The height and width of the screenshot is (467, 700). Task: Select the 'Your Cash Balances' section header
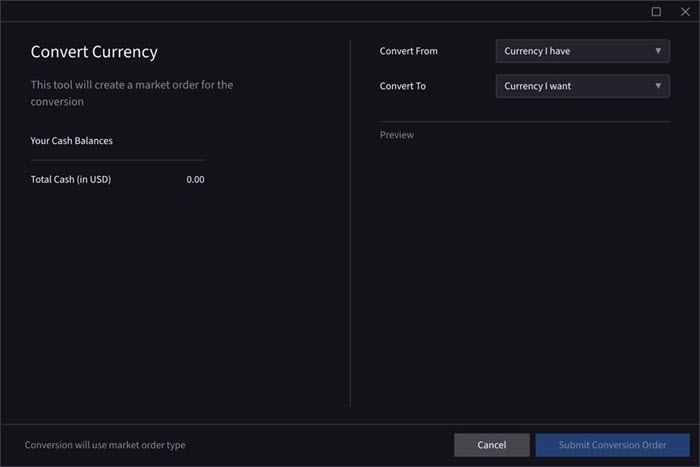(72, 141)
